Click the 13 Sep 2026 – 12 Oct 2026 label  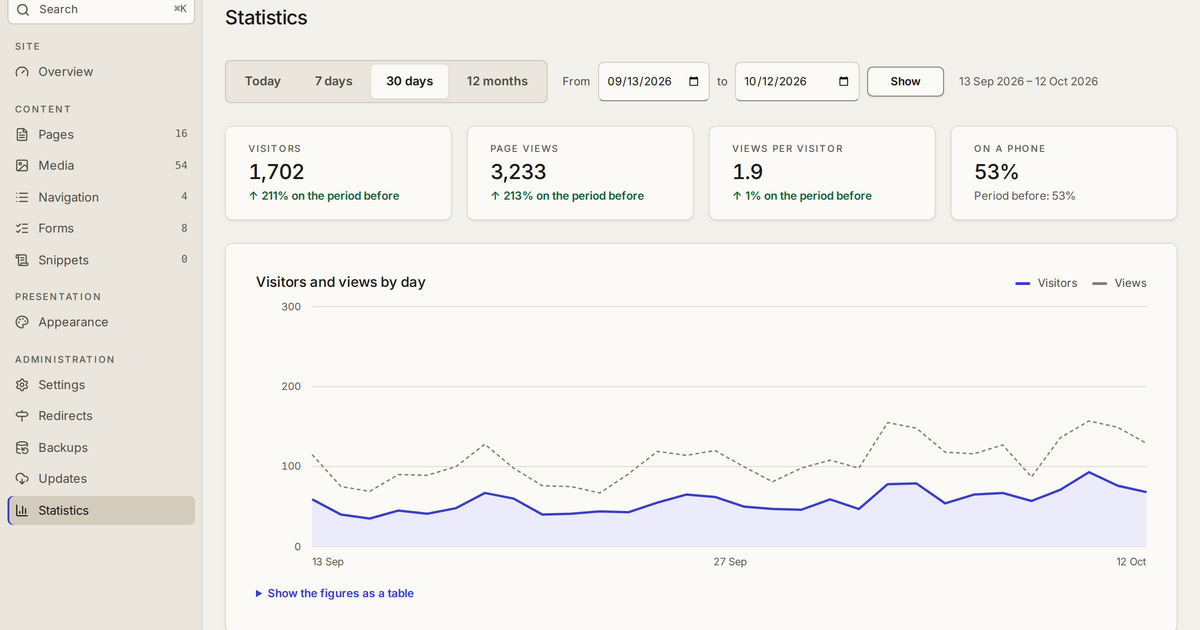[1028, 81]
